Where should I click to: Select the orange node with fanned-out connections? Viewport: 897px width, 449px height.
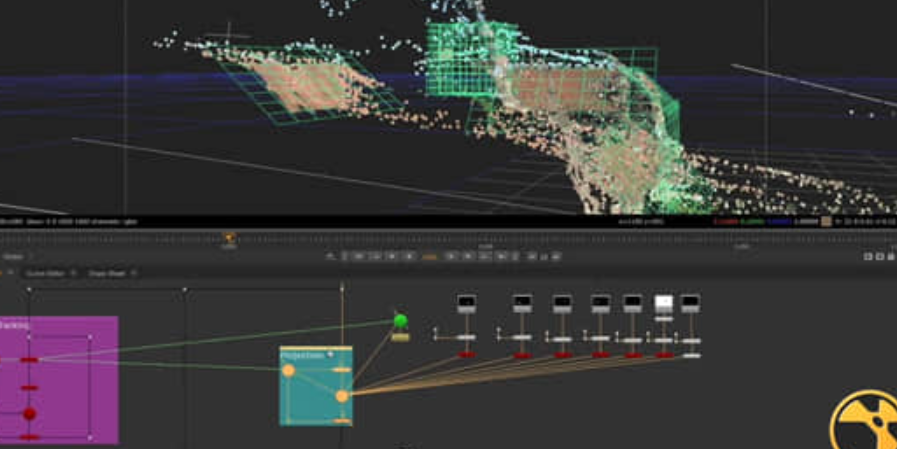[342, 396]
